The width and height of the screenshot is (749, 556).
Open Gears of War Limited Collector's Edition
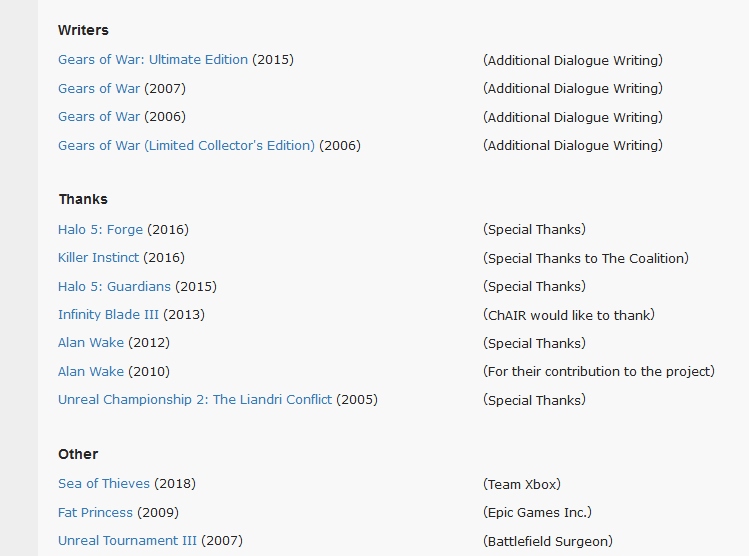pyautogui.click(x=186, y=145)
